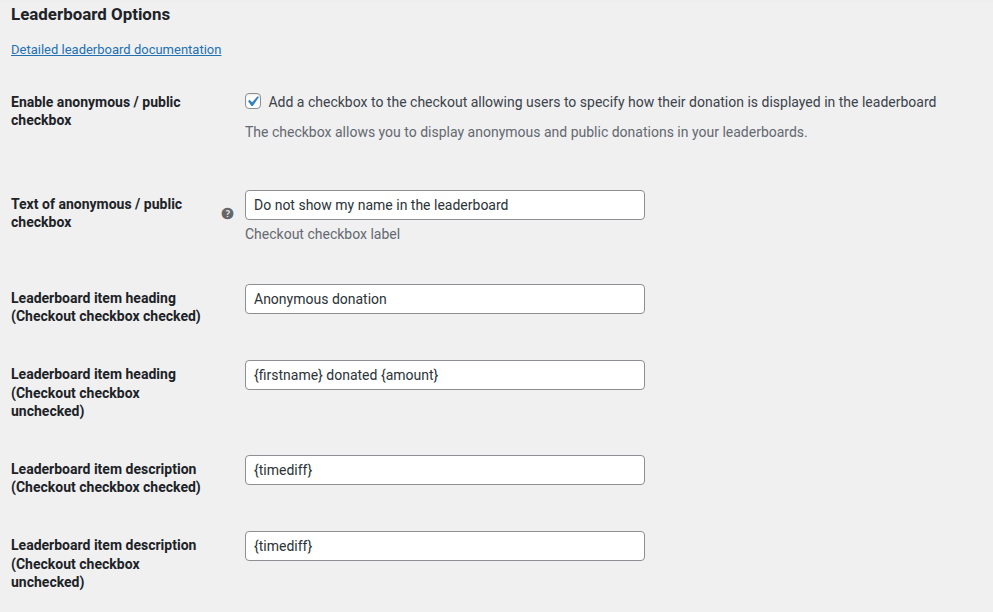Viewport: 993px width, 612px height.
Task: Click the 'Checkout checkbox label' helper text
Action: point(322,234)
